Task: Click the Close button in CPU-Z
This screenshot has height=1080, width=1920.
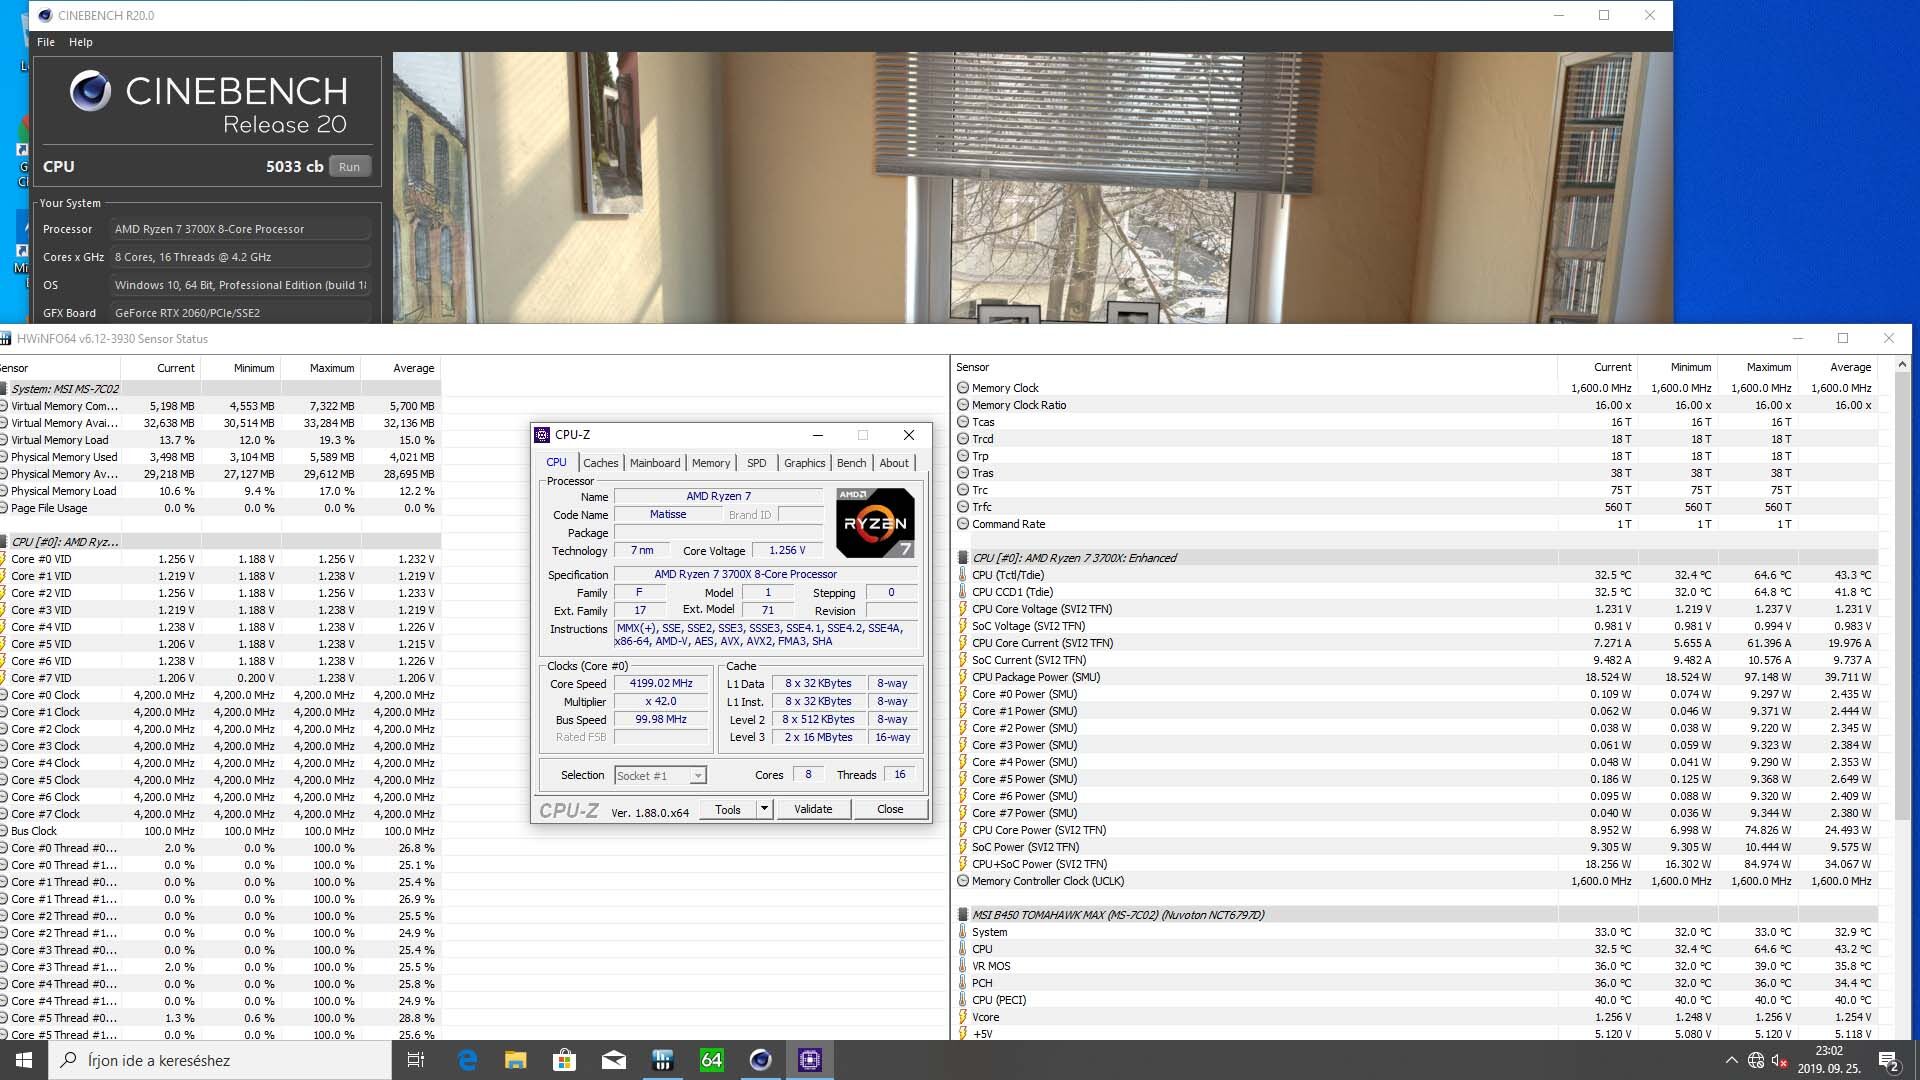Action: [x=890, y=809]
